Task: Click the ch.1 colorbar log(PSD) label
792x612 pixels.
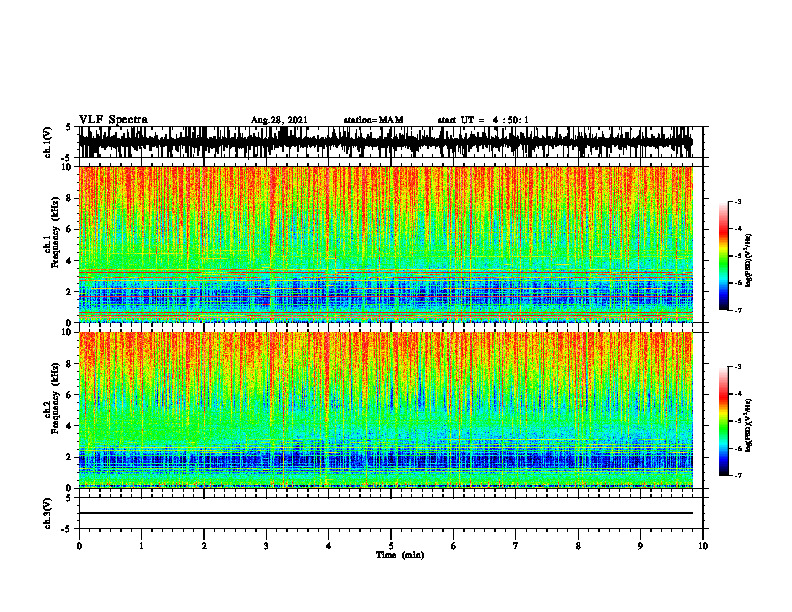Action: pos(748,261)
